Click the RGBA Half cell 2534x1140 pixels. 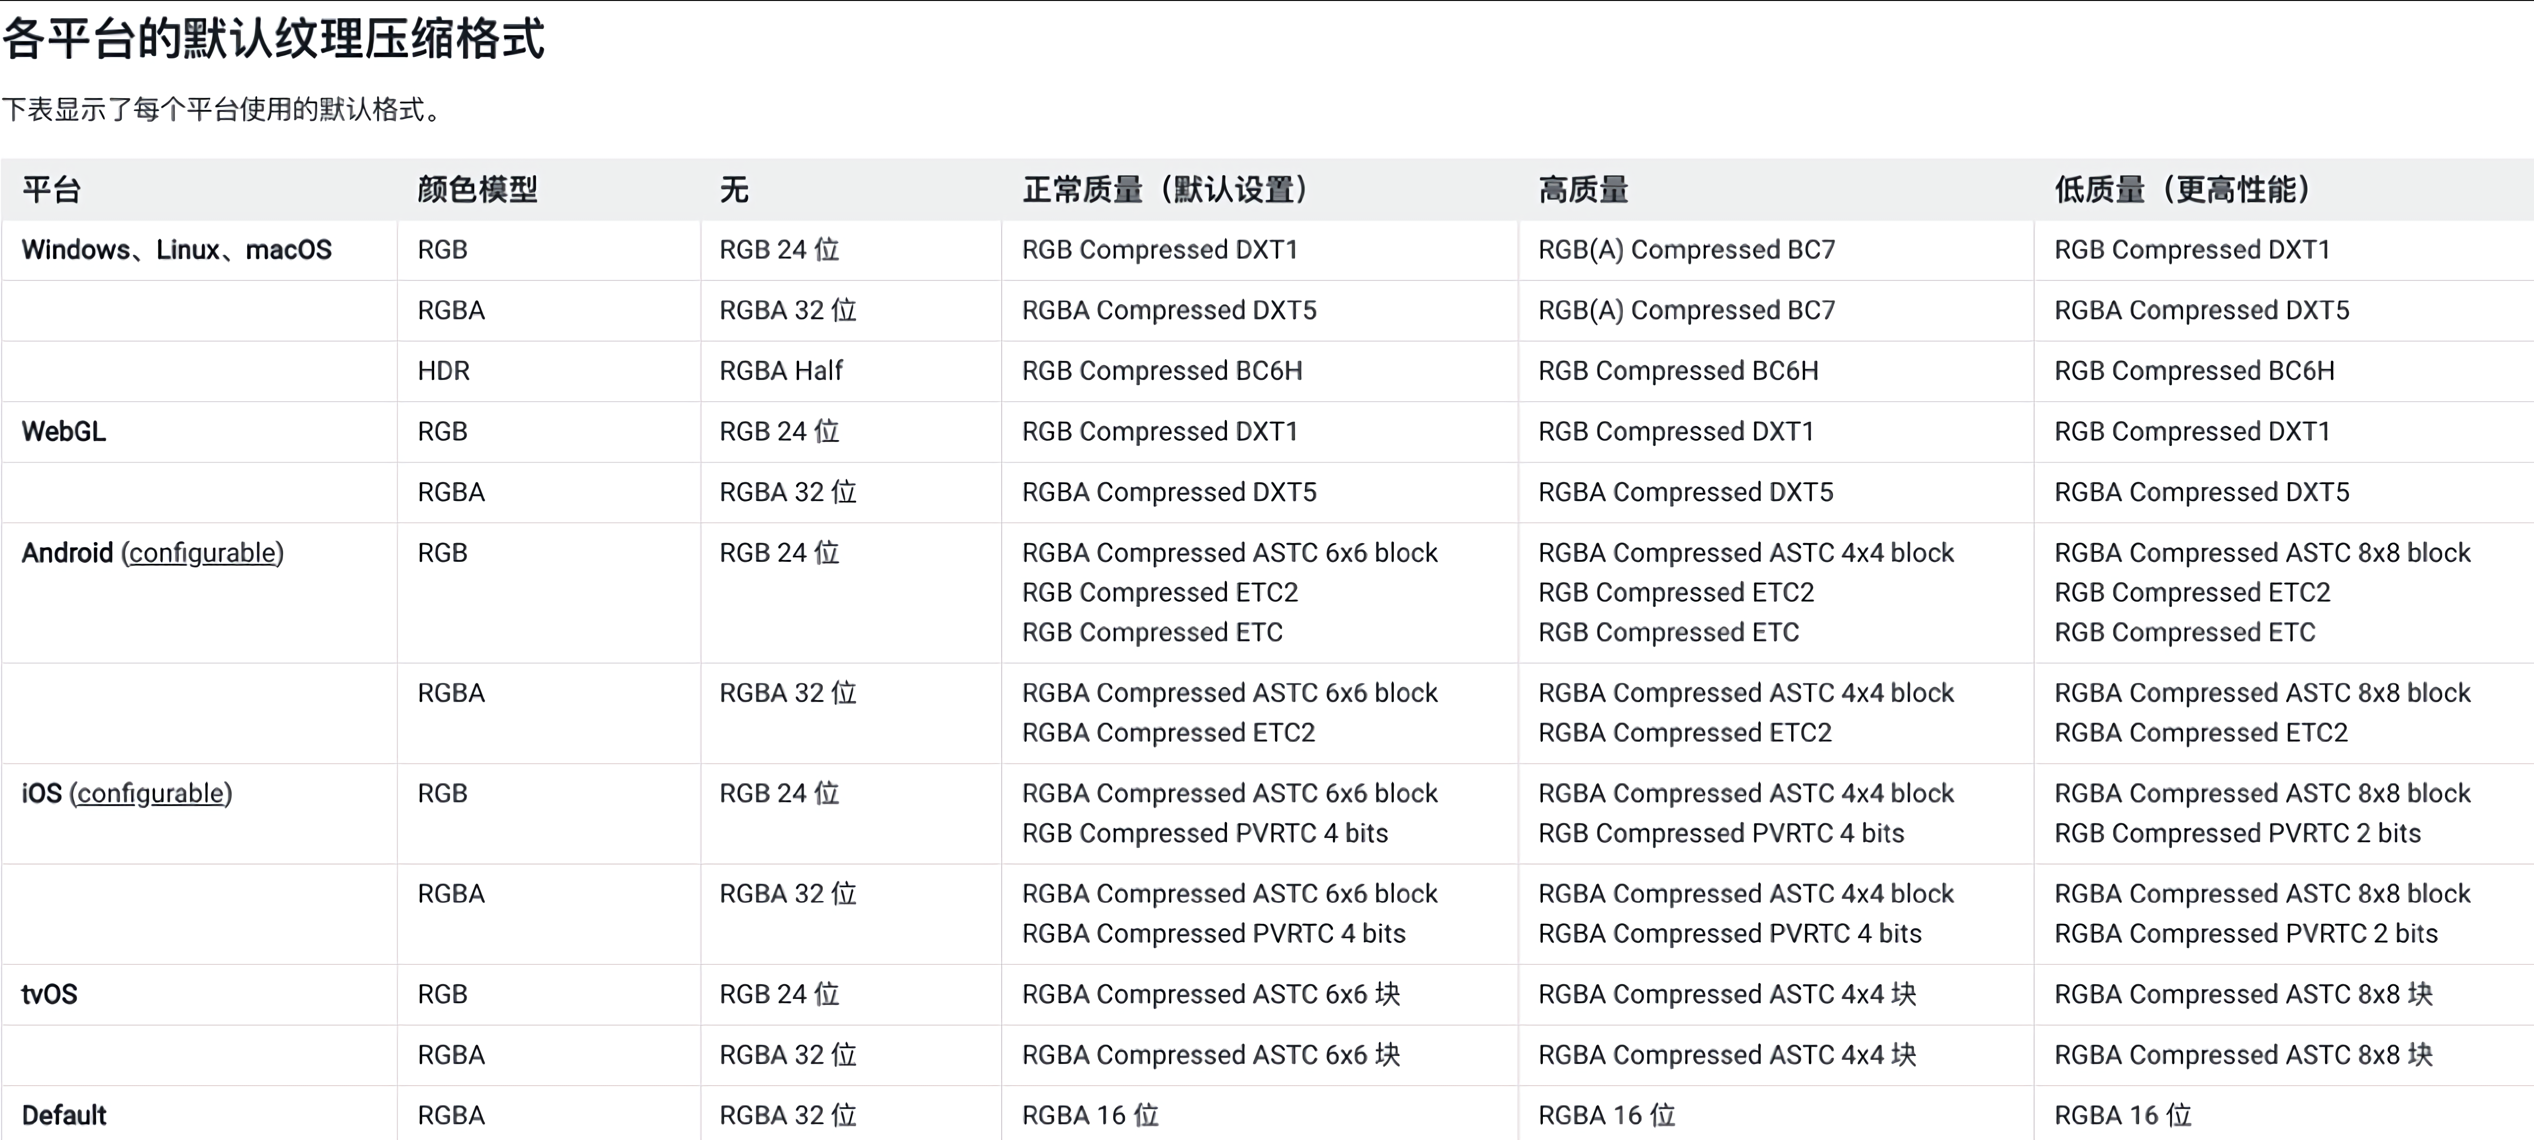780,371
